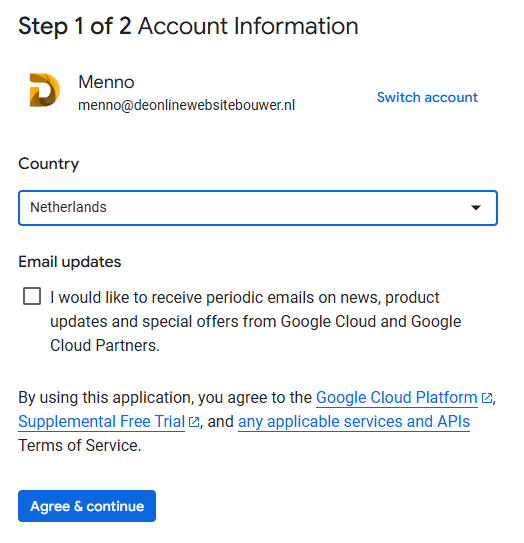Click the Agree & continue button
The width and height of the screenshot is (524, 543).
[87, 506]
